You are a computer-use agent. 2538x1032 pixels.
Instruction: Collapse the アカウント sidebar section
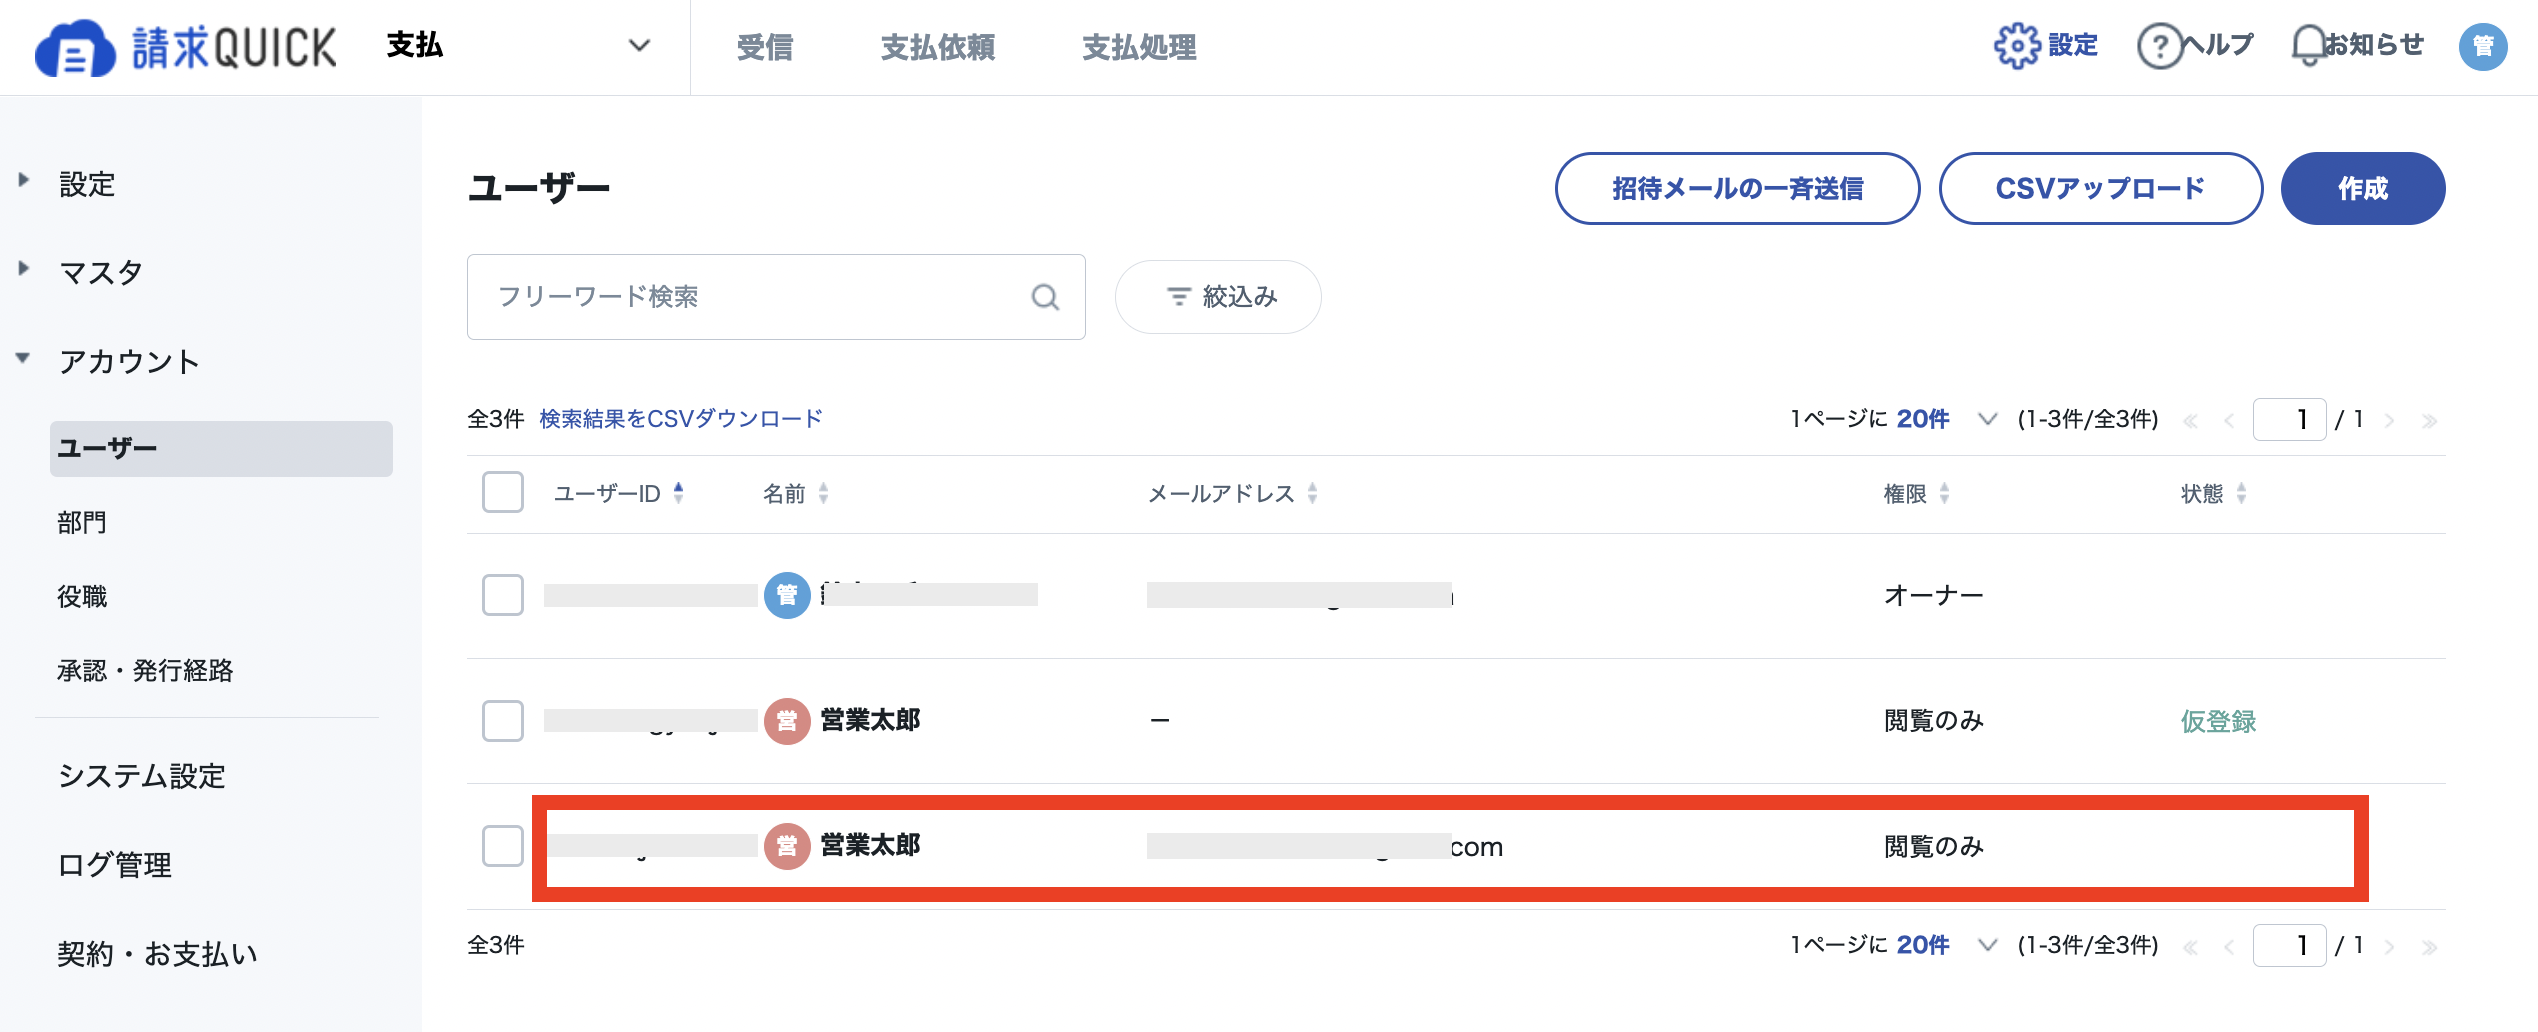[x=24, y=357]
